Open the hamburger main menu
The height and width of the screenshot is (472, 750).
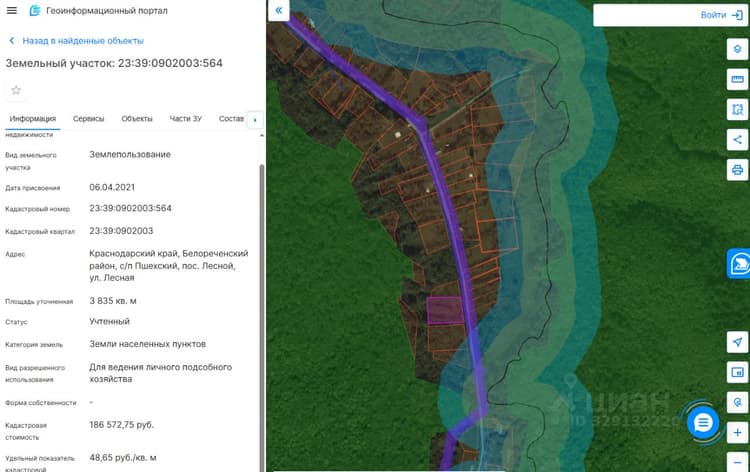[11, 10]
